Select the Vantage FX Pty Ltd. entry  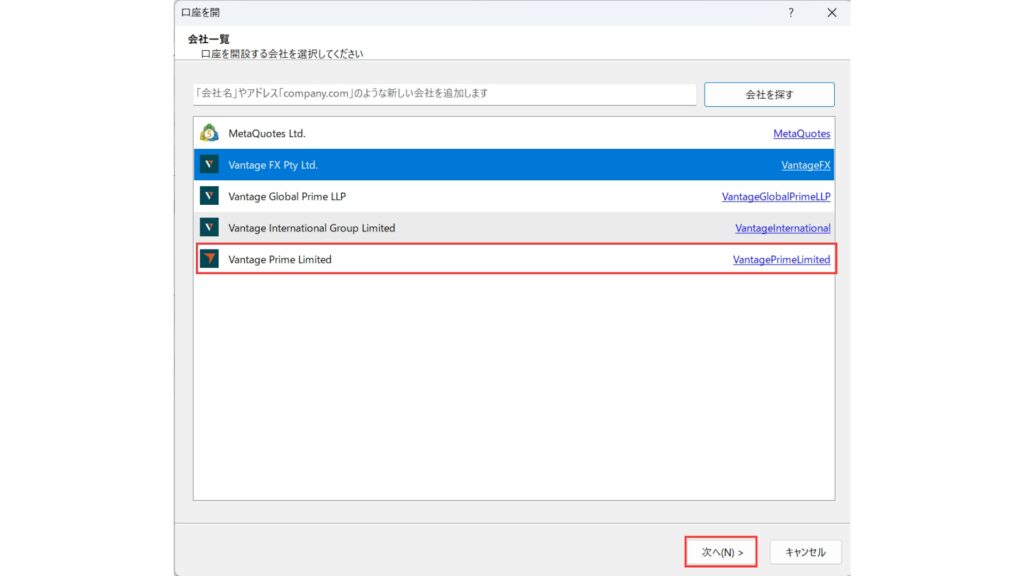click(273, 165)
